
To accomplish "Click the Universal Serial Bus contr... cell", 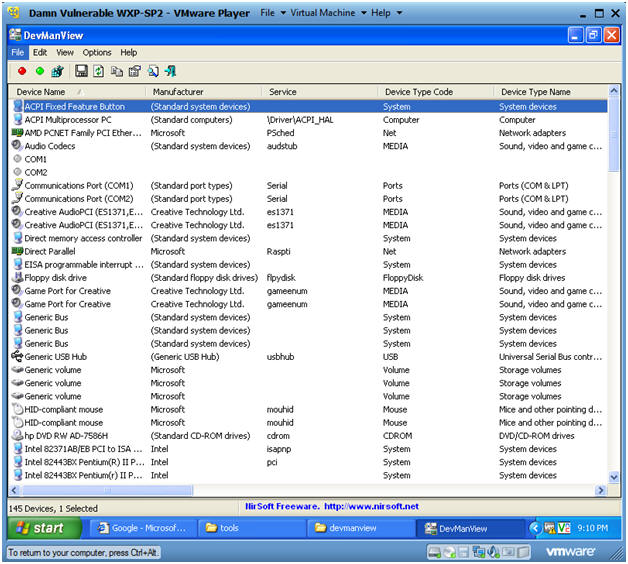I will tap(550, 356).
